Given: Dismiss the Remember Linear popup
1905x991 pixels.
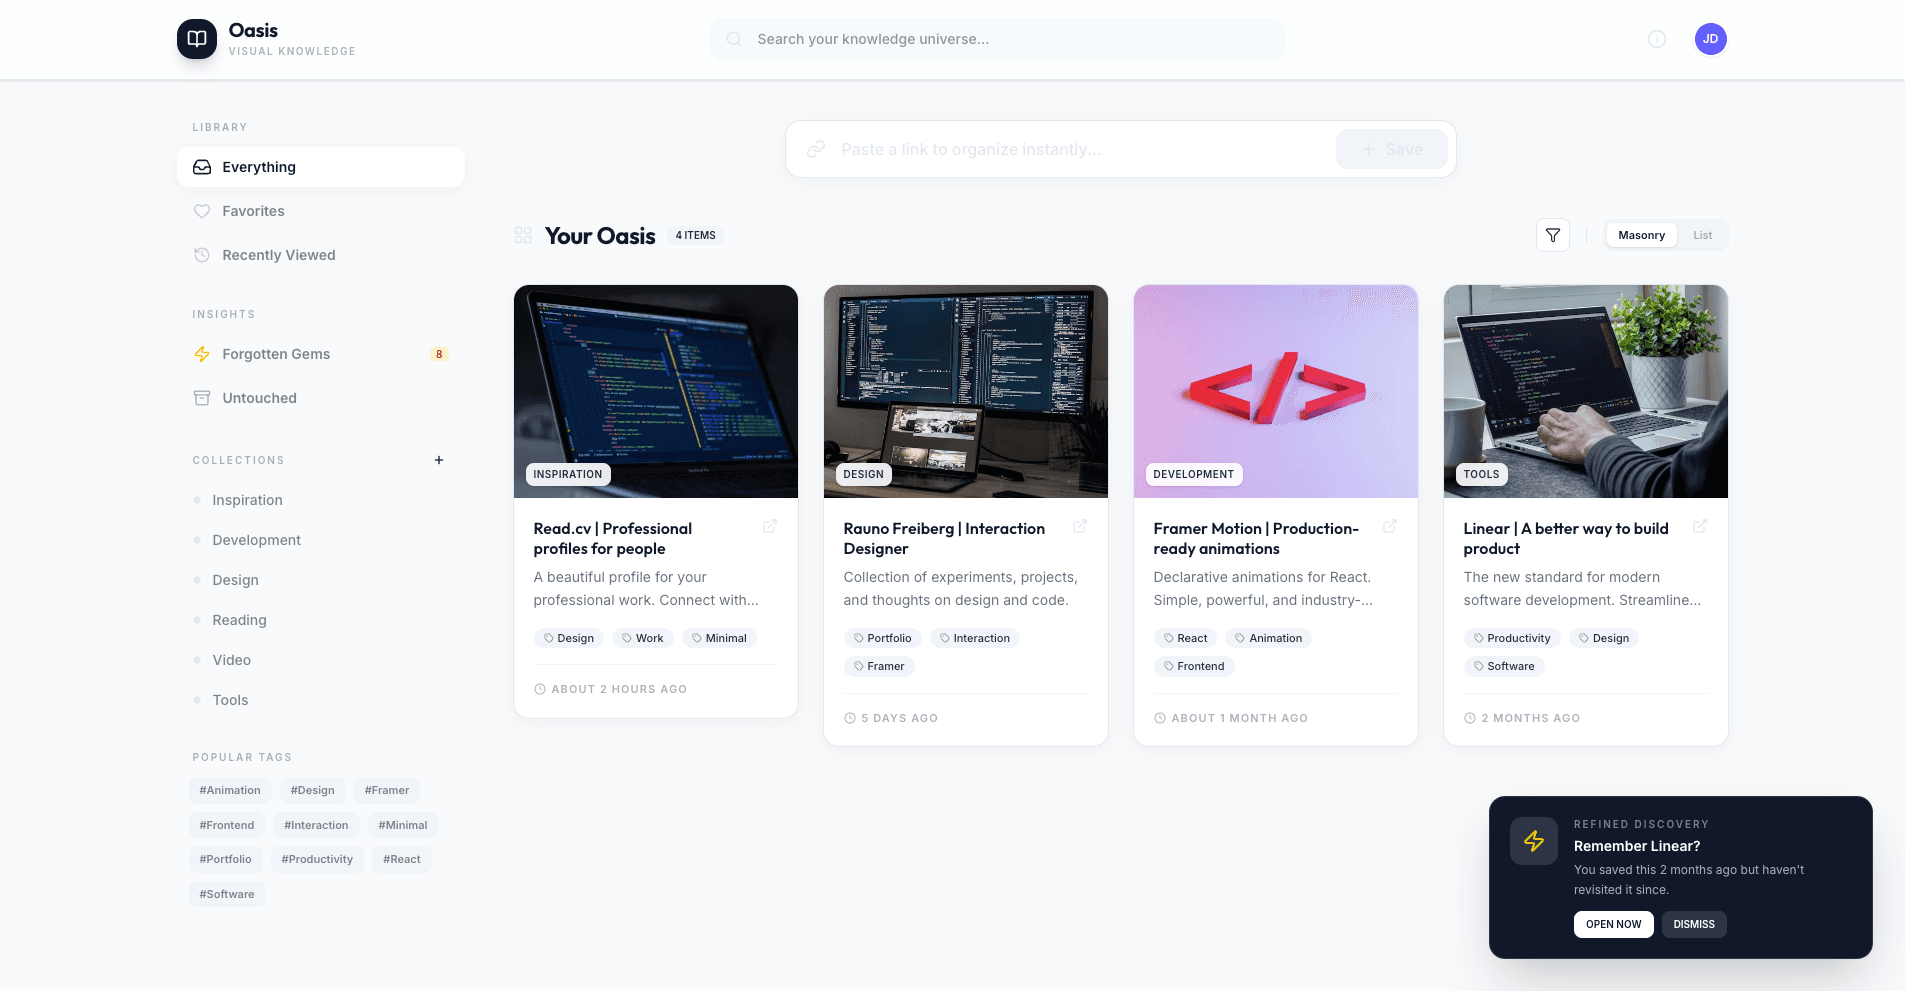Looking at the screenshot, I should (1694, 924).
